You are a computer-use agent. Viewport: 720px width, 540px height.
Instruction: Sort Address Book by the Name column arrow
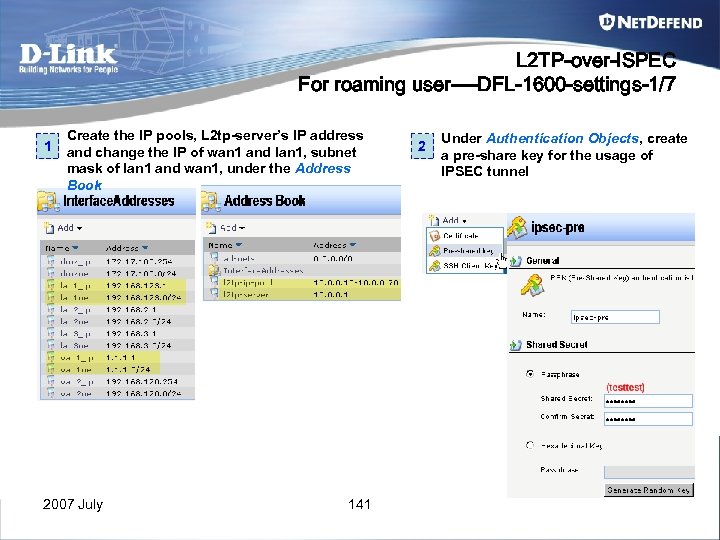tap(239, 245)
